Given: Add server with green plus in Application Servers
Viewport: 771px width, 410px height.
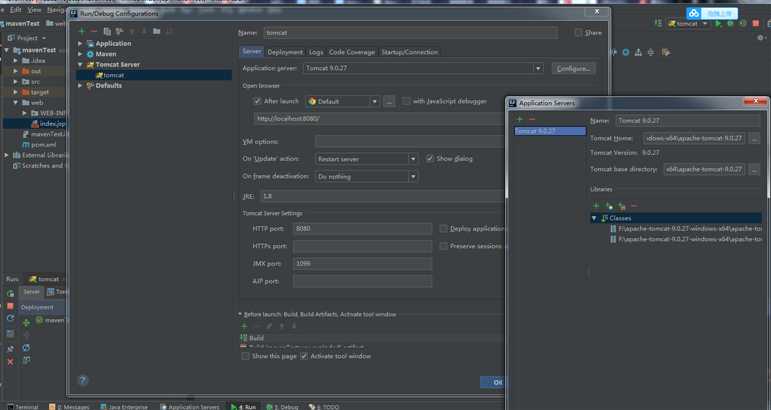Looking at the screenshot, I should [520, 119].
